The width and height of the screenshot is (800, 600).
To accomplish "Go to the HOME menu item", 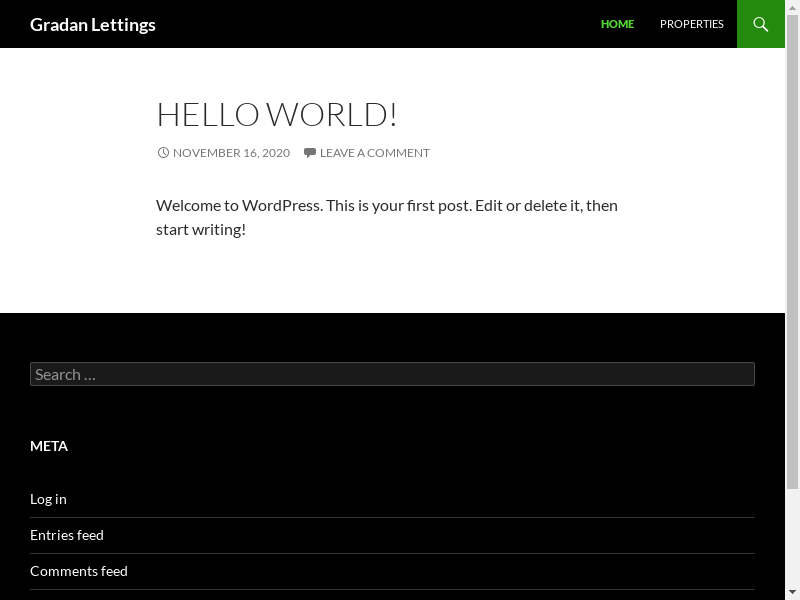I will [617, 24].
